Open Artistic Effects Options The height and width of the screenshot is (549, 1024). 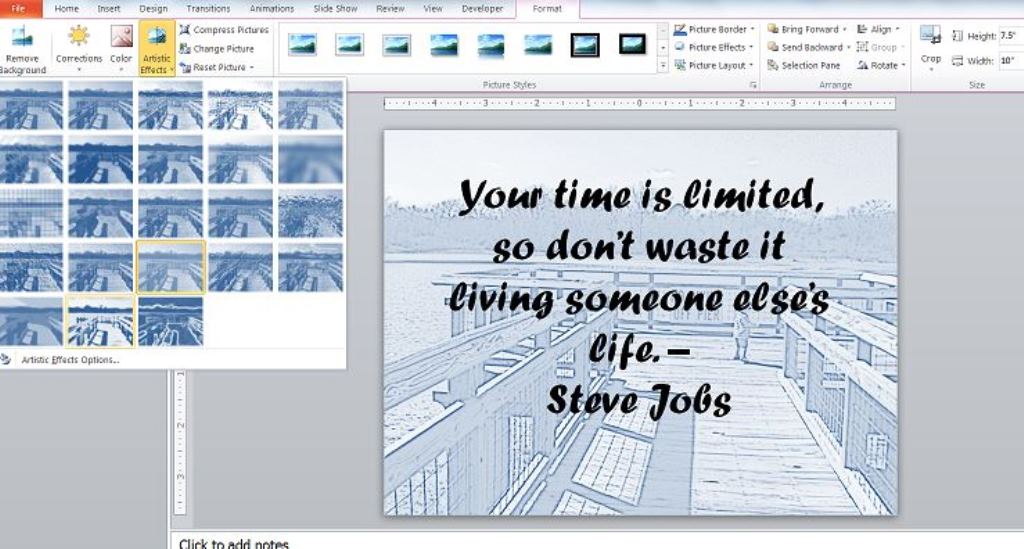(70, 360)
